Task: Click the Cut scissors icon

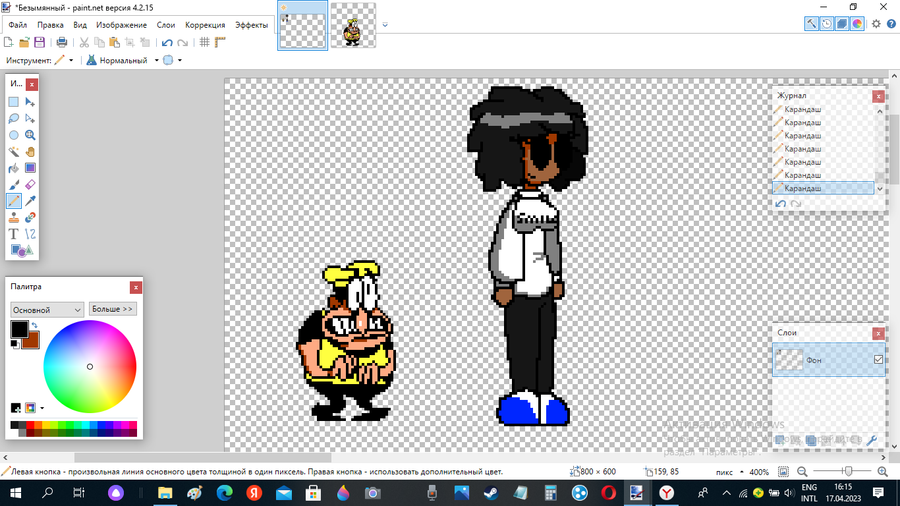Action: 84,42
